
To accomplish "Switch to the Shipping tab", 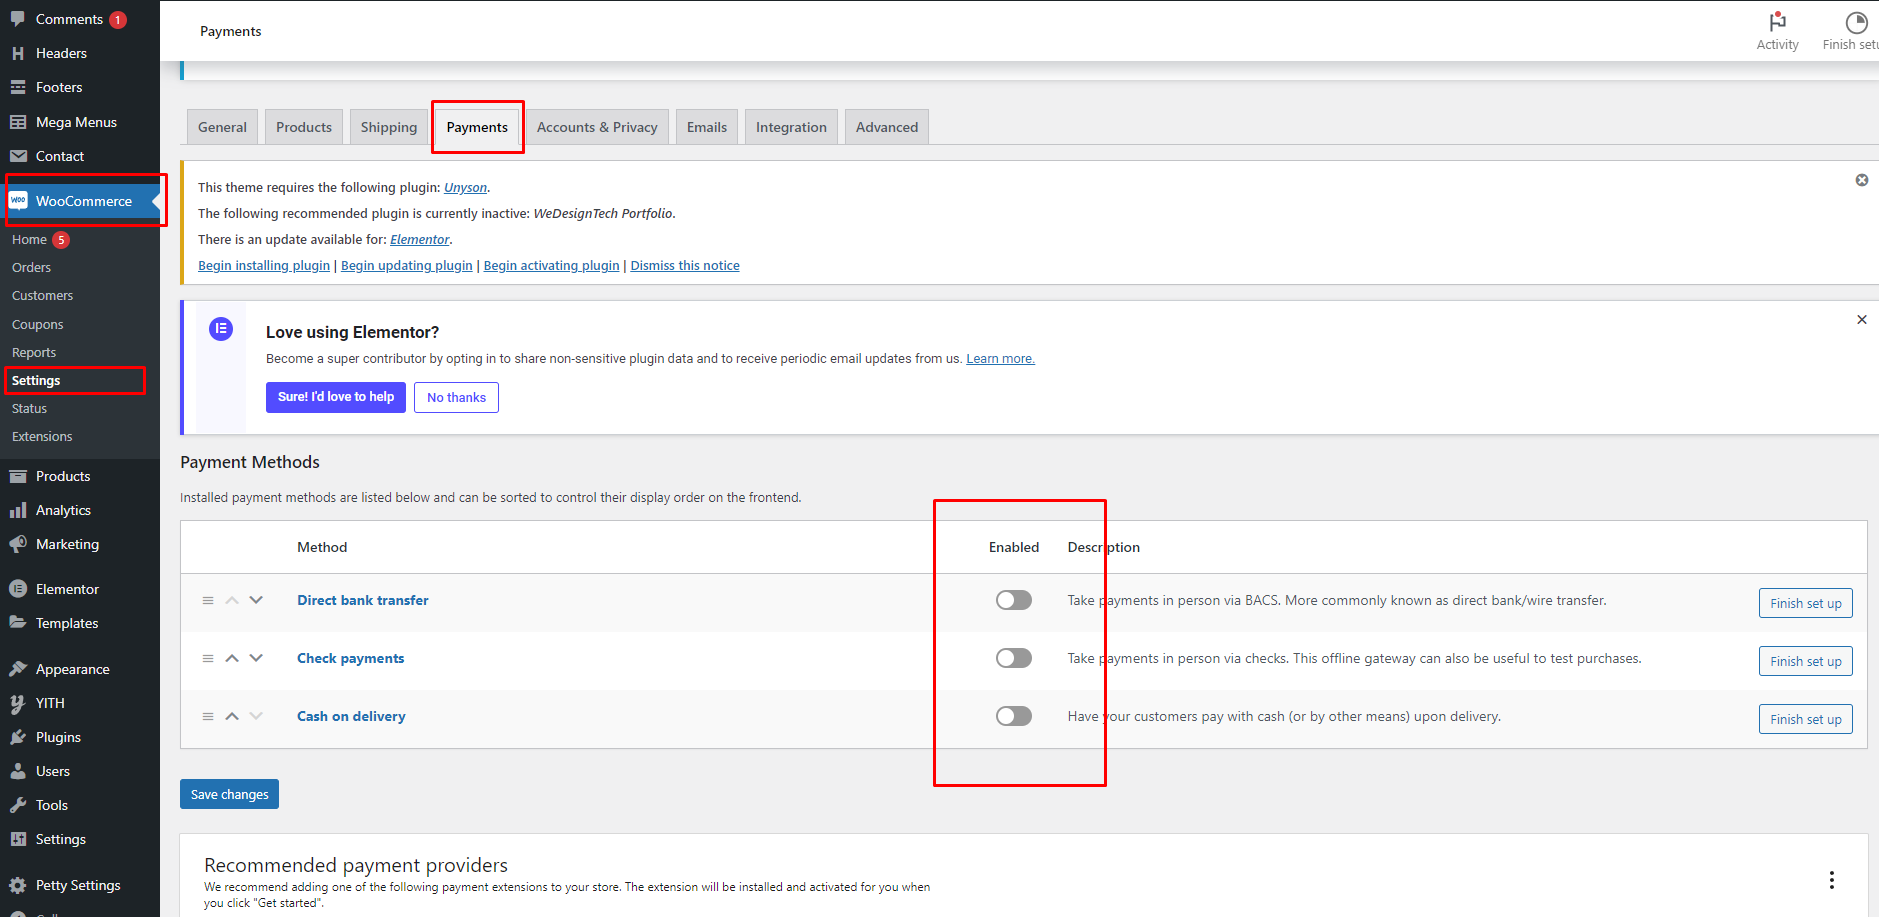I will pyautogui.click(x=389, y=127).
